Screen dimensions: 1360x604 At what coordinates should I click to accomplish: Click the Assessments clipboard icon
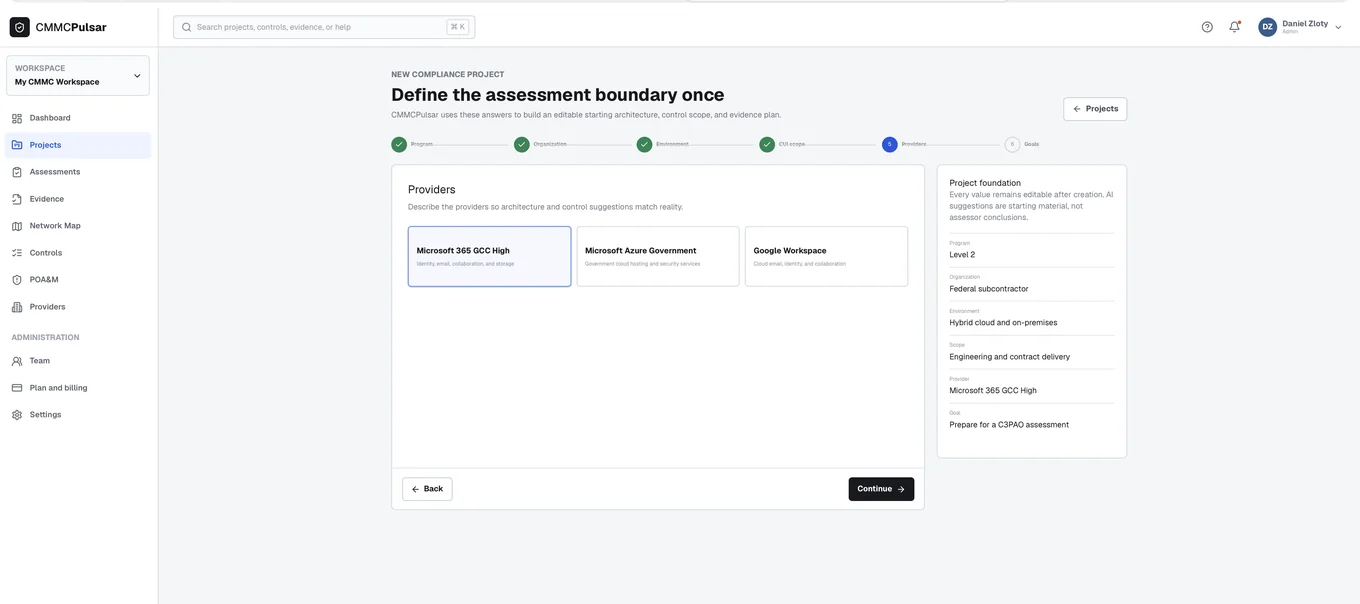tap(17, 172)
